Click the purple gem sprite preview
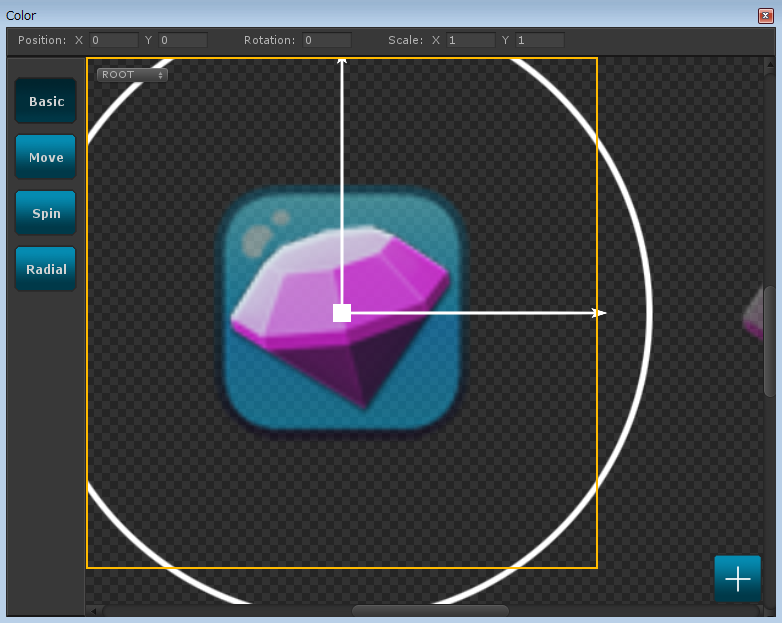The width and height of the screenshot is (782, 623). click(341, 316)
